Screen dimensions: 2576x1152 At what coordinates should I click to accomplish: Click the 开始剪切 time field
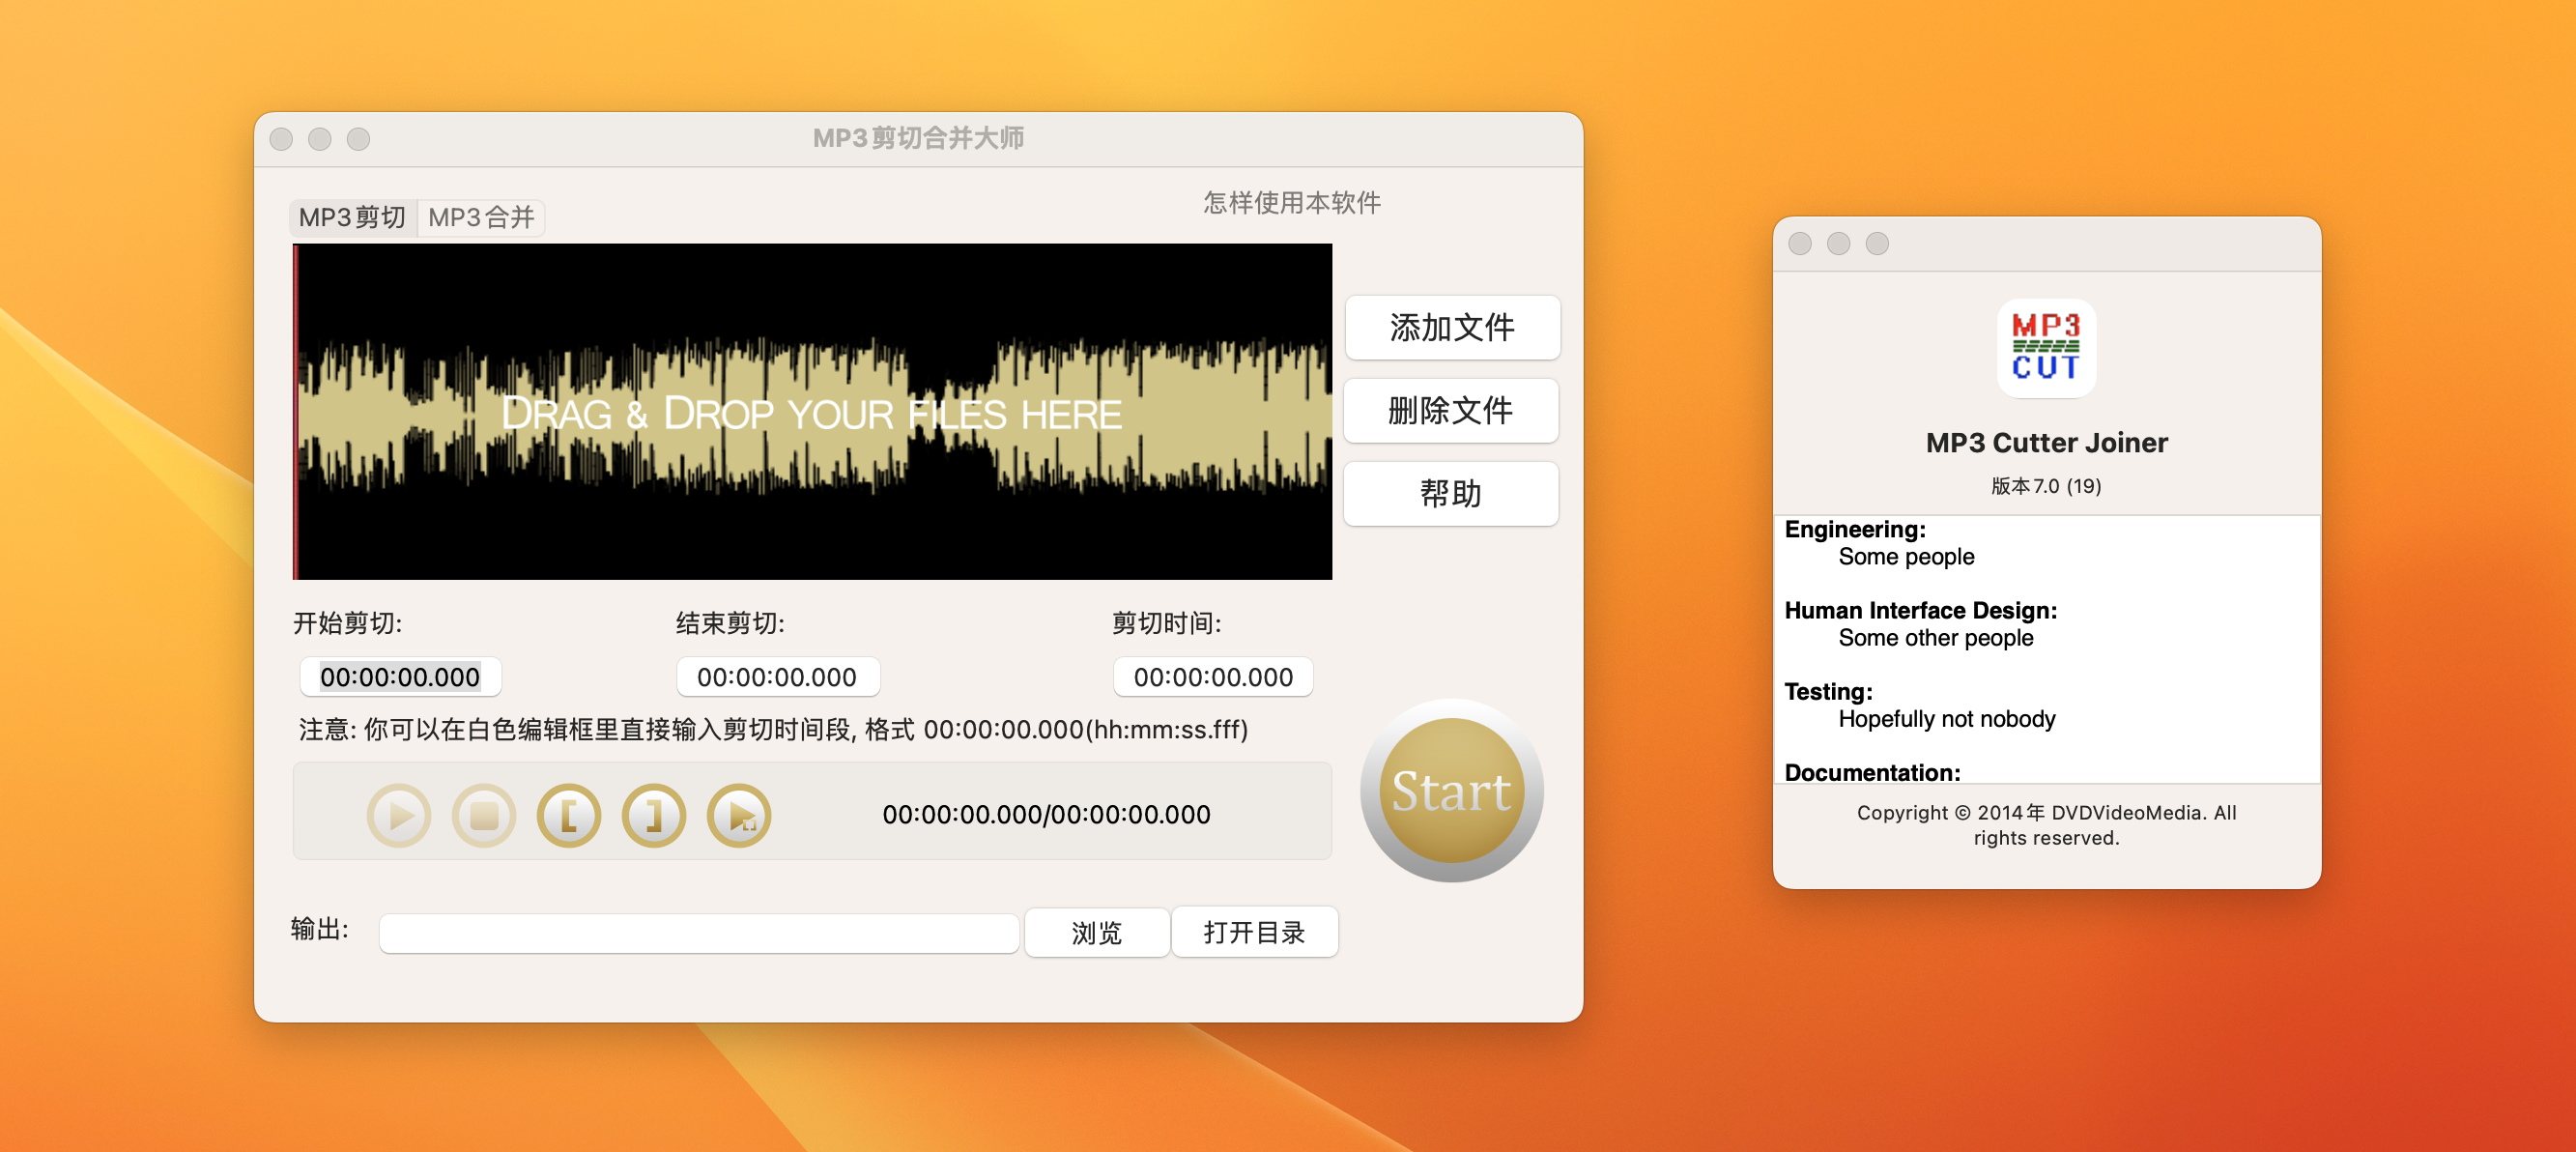tap(400, 677)
